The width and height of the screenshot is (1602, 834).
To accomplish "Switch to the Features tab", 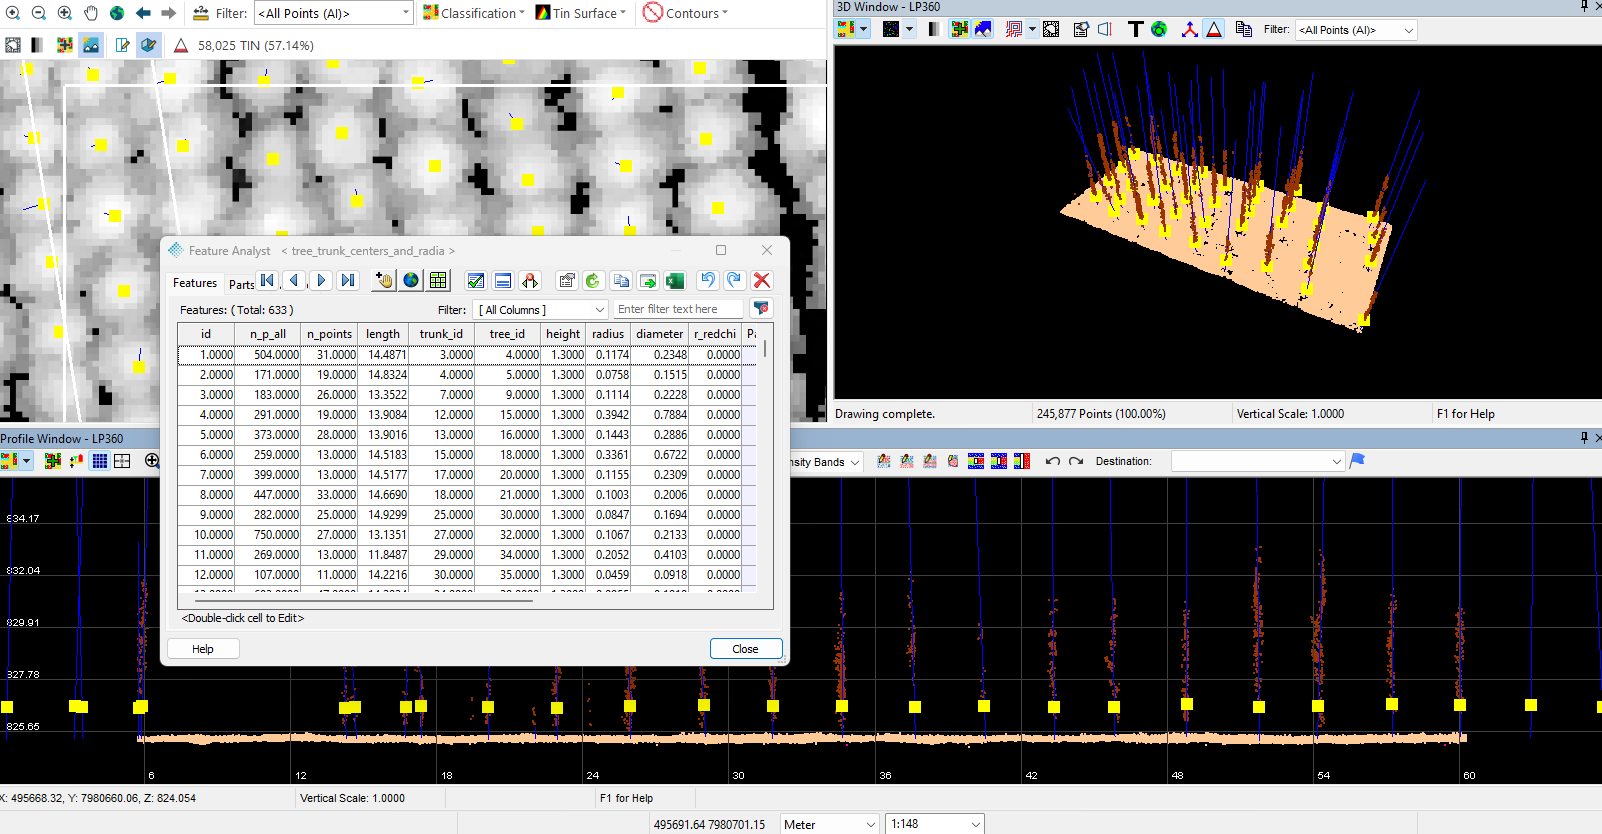I will tap(195, 283).
